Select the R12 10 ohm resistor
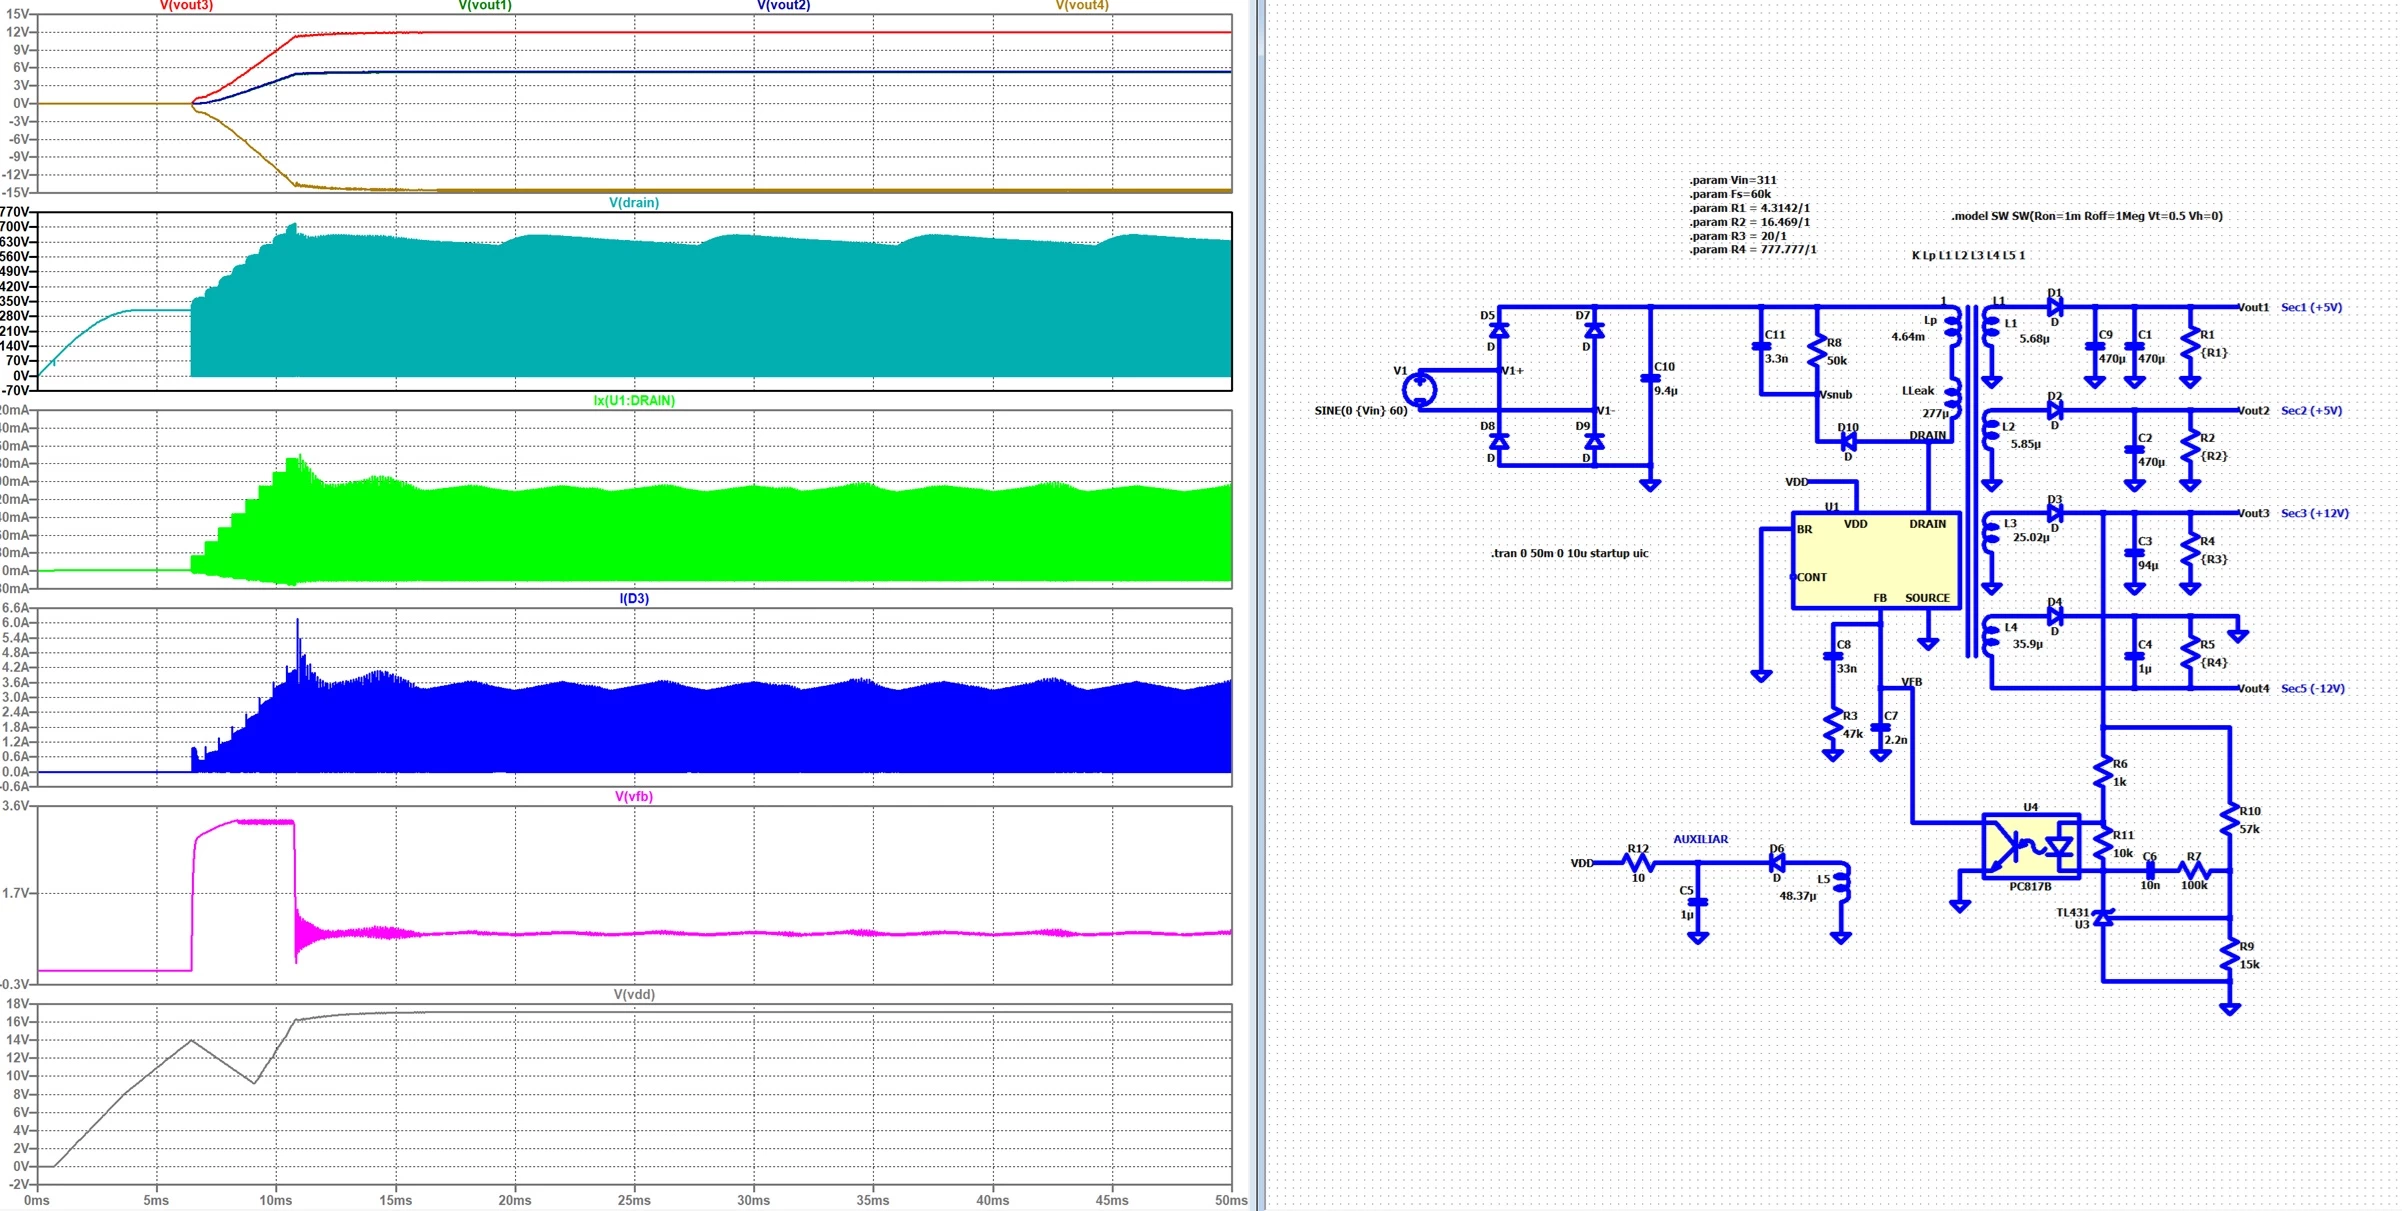Viewport: 2402px width, 1211px height. click(x=1638, y=862)
